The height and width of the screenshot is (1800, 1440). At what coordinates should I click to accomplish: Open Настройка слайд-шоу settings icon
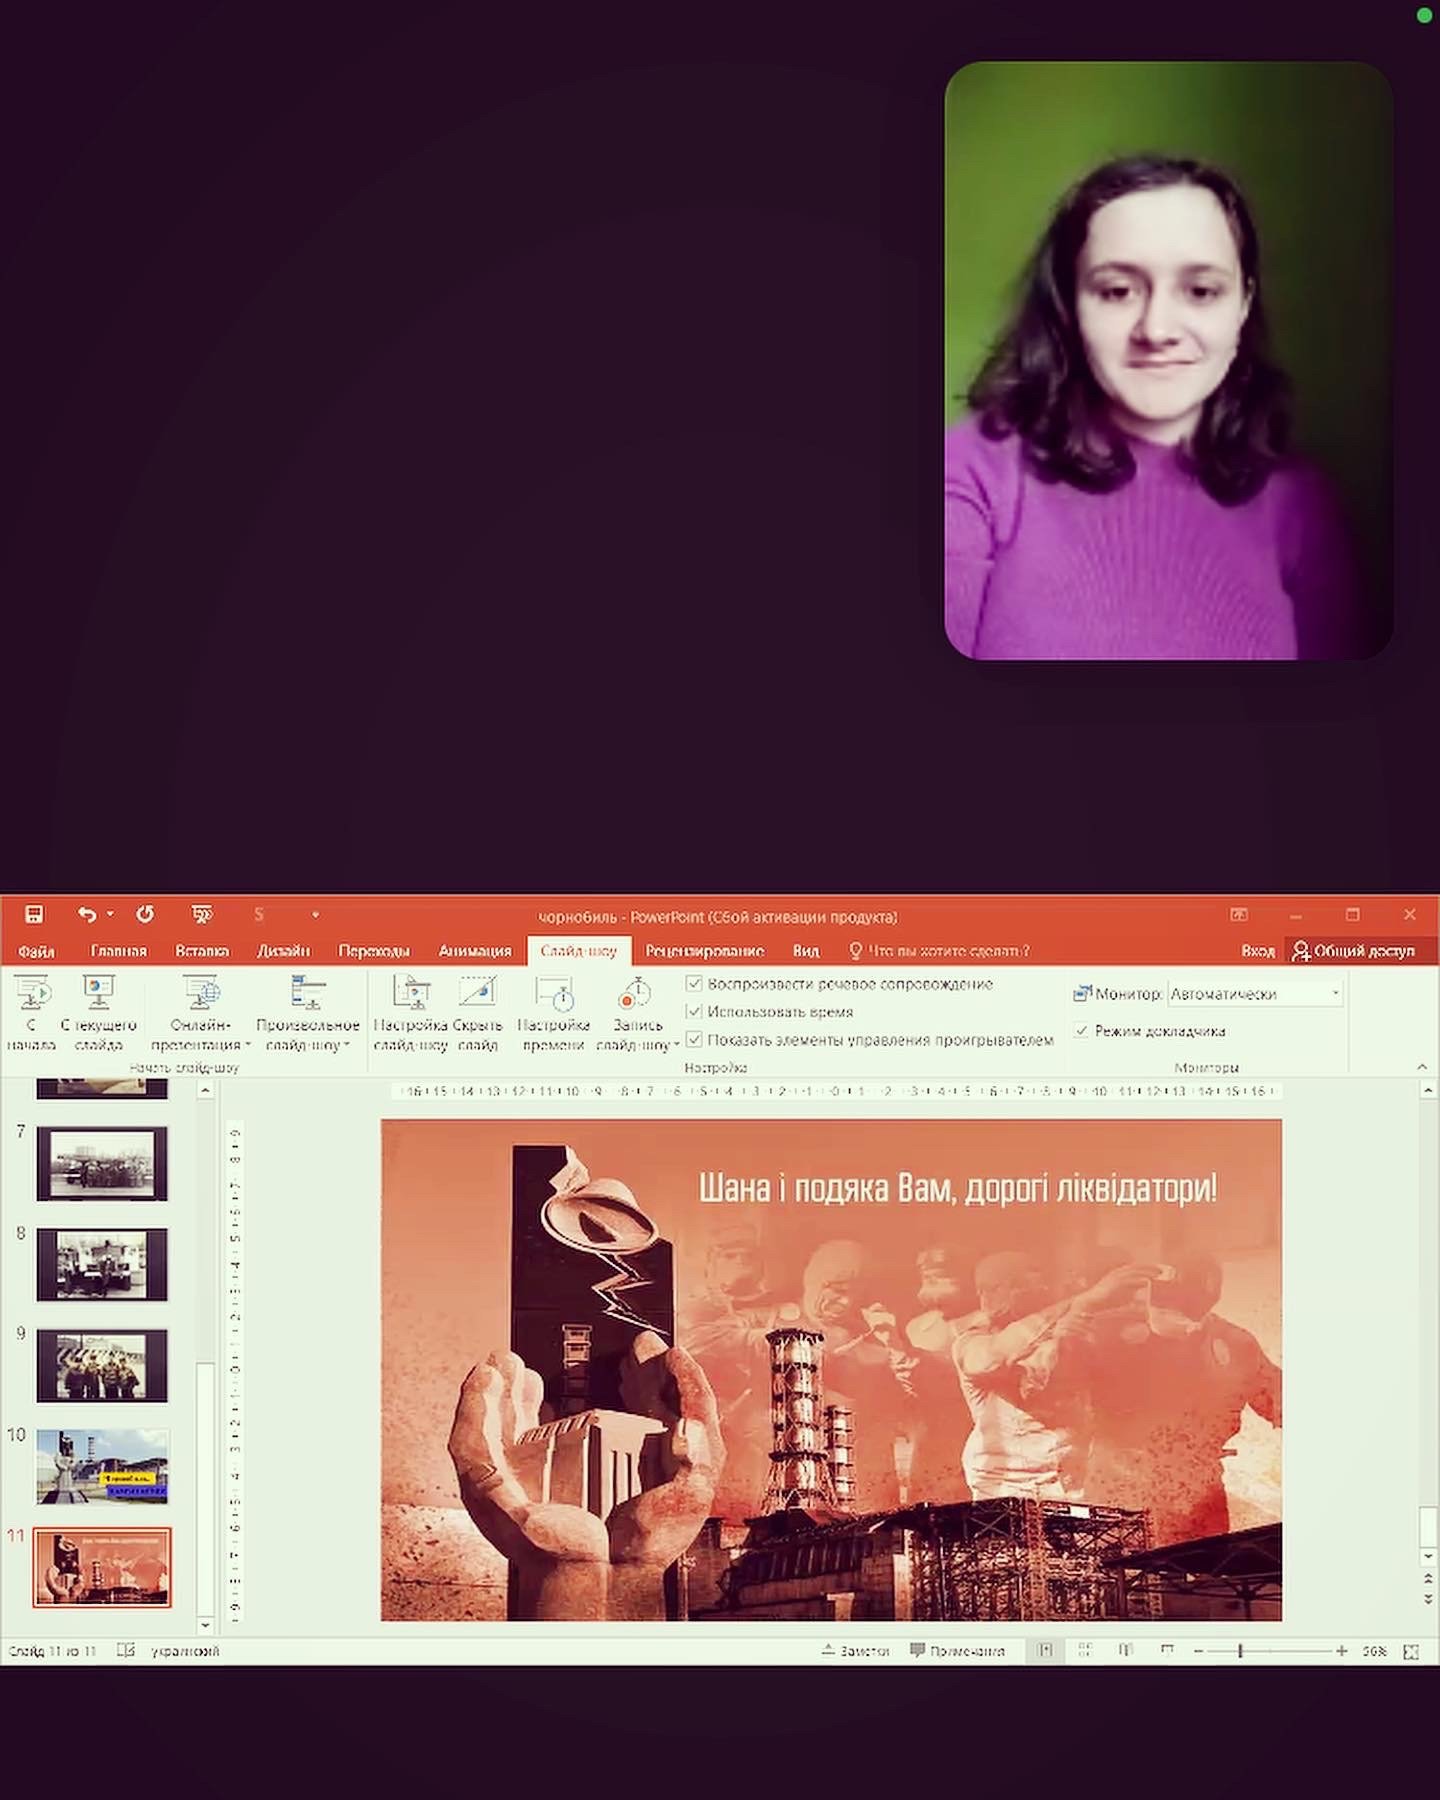[411, 992]
